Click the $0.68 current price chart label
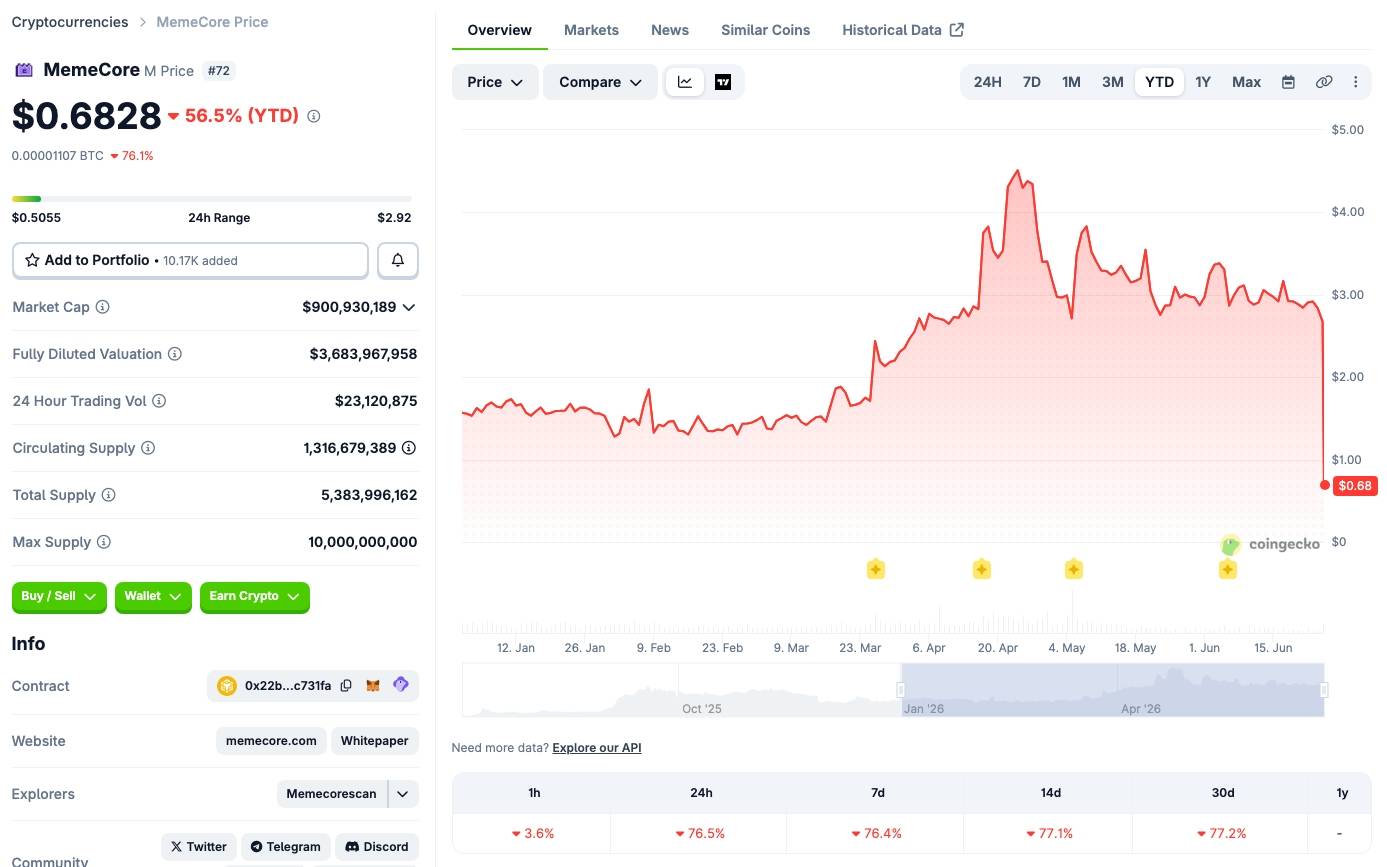1387x867 pixels. (x=1355, y=486)
